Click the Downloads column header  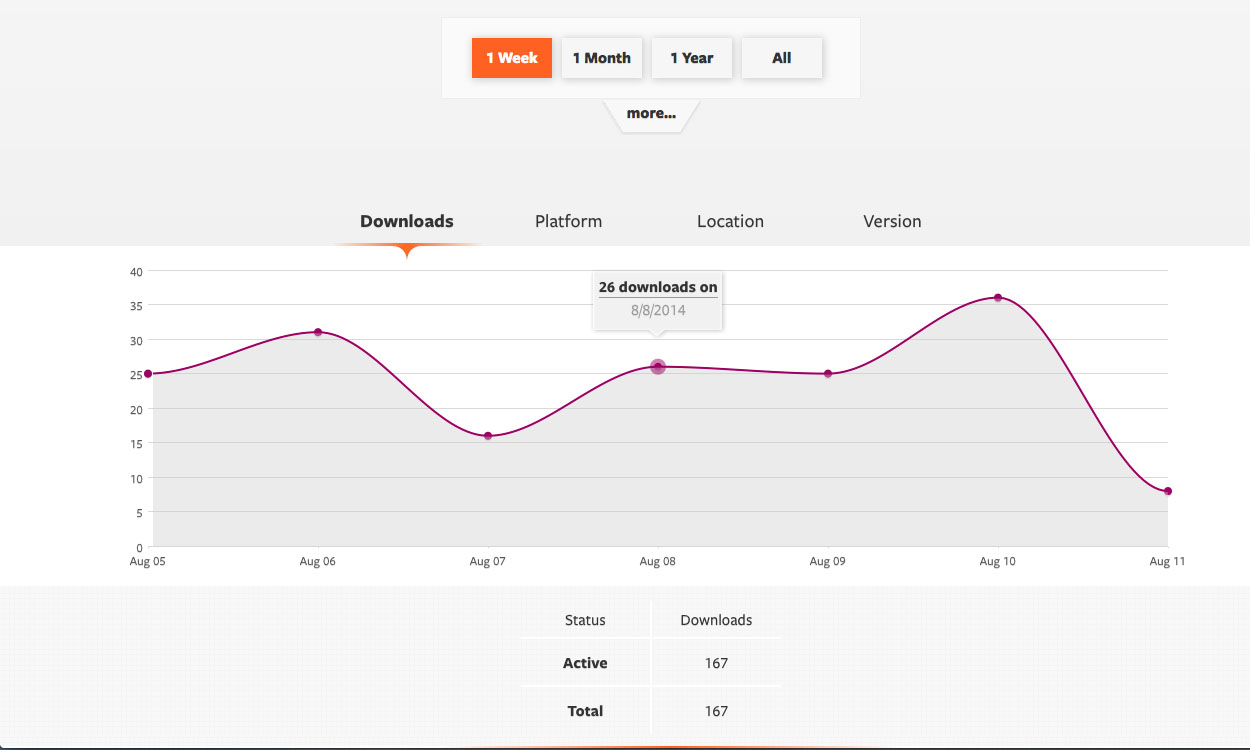tap(716, 620)
